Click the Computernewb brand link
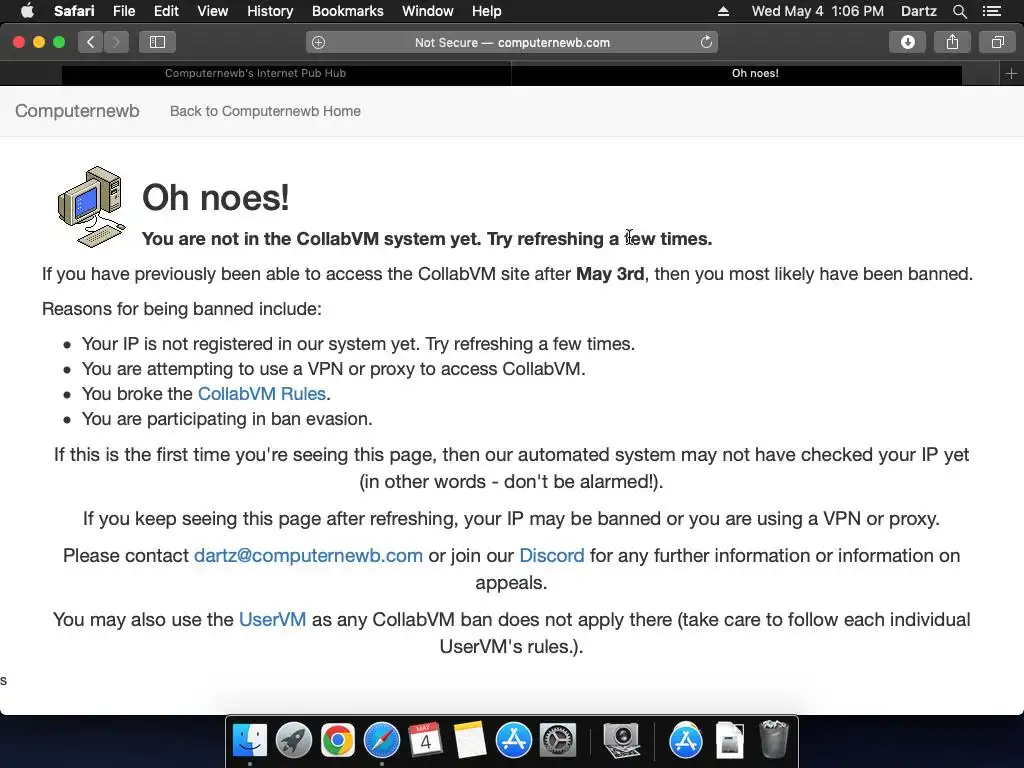 coord(77,111)
